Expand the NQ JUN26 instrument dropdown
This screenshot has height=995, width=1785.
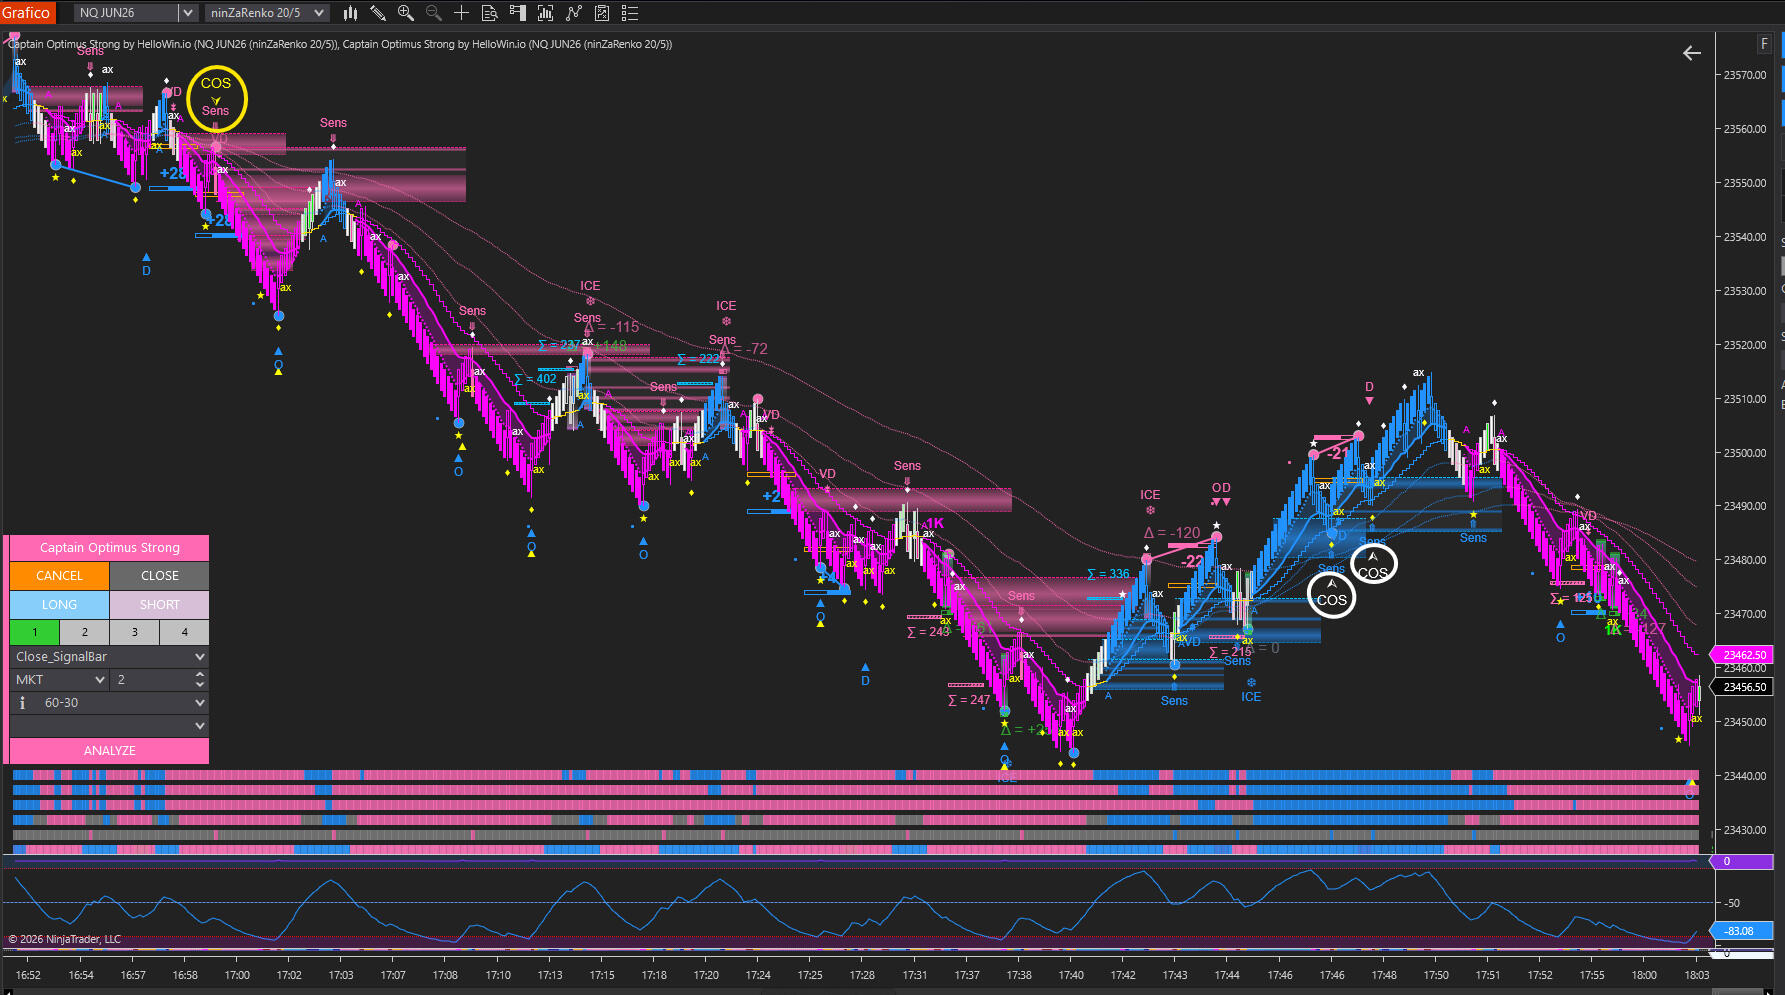click(187, 13)
